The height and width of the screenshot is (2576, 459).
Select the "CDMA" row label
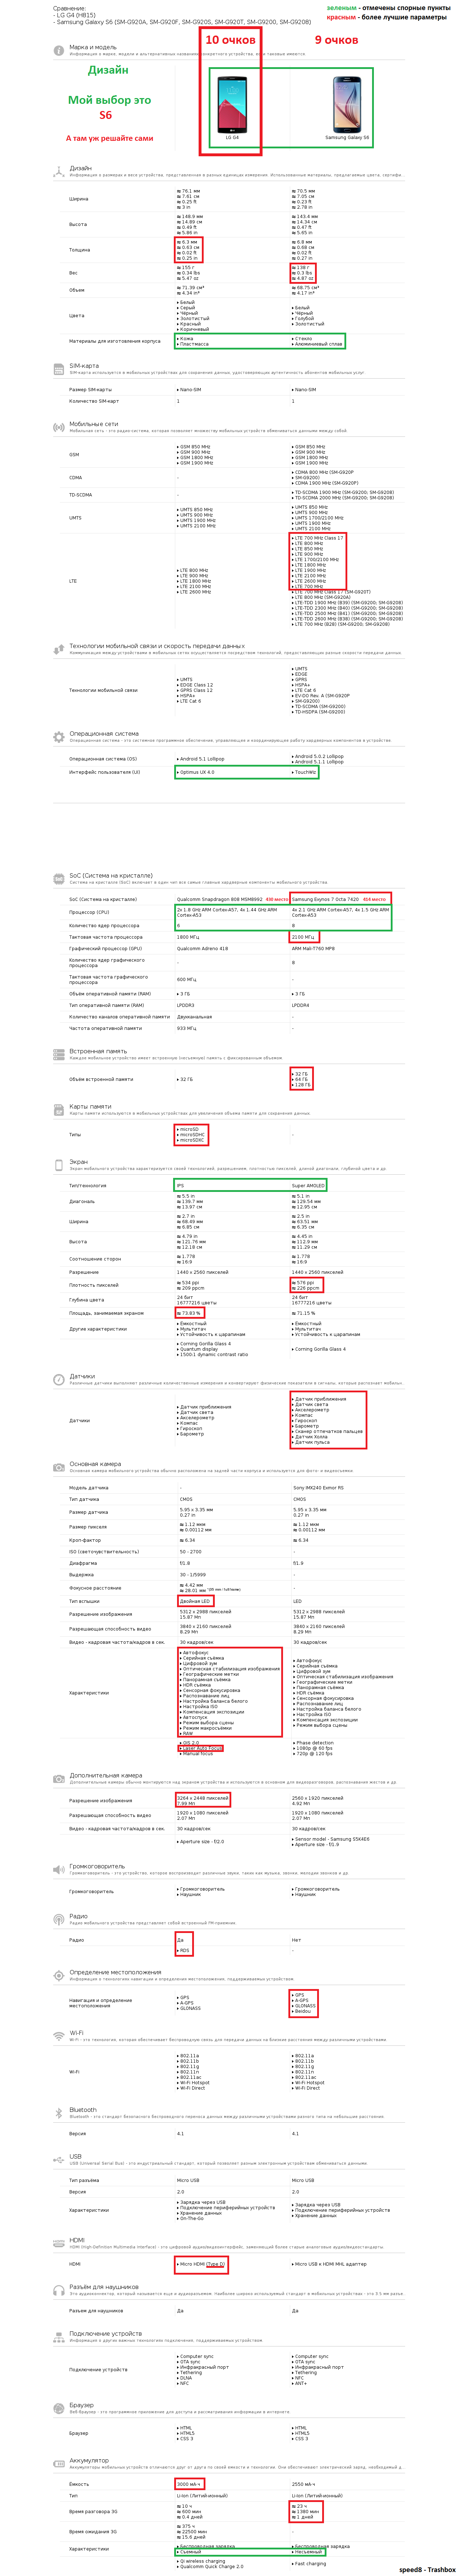tap(76, 478)
